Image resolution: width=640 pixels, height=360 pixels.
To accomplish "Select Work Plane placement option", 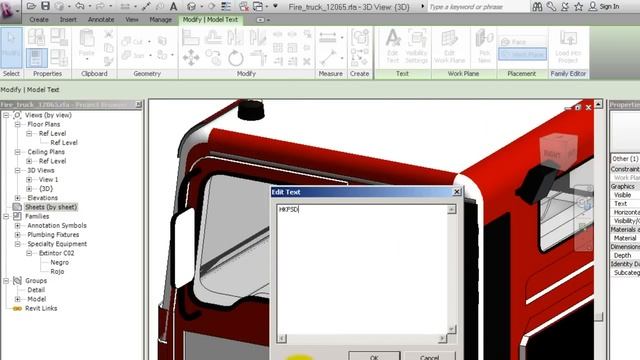I will click(x=522, y=54).
